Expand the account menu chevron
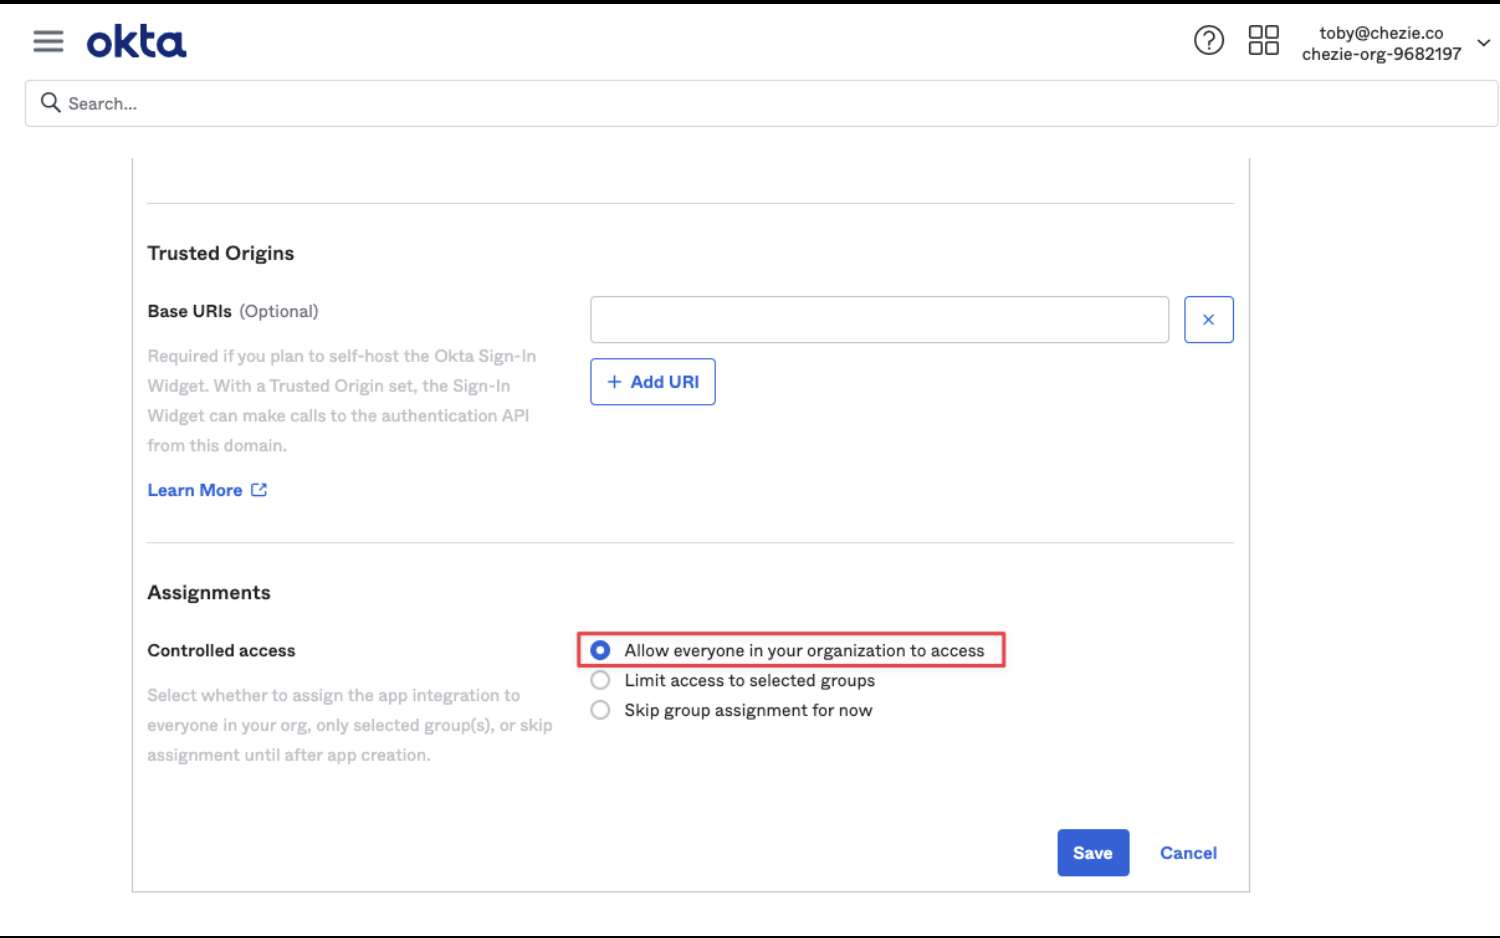This screenshot has height=938, width=1500. 1483,43
